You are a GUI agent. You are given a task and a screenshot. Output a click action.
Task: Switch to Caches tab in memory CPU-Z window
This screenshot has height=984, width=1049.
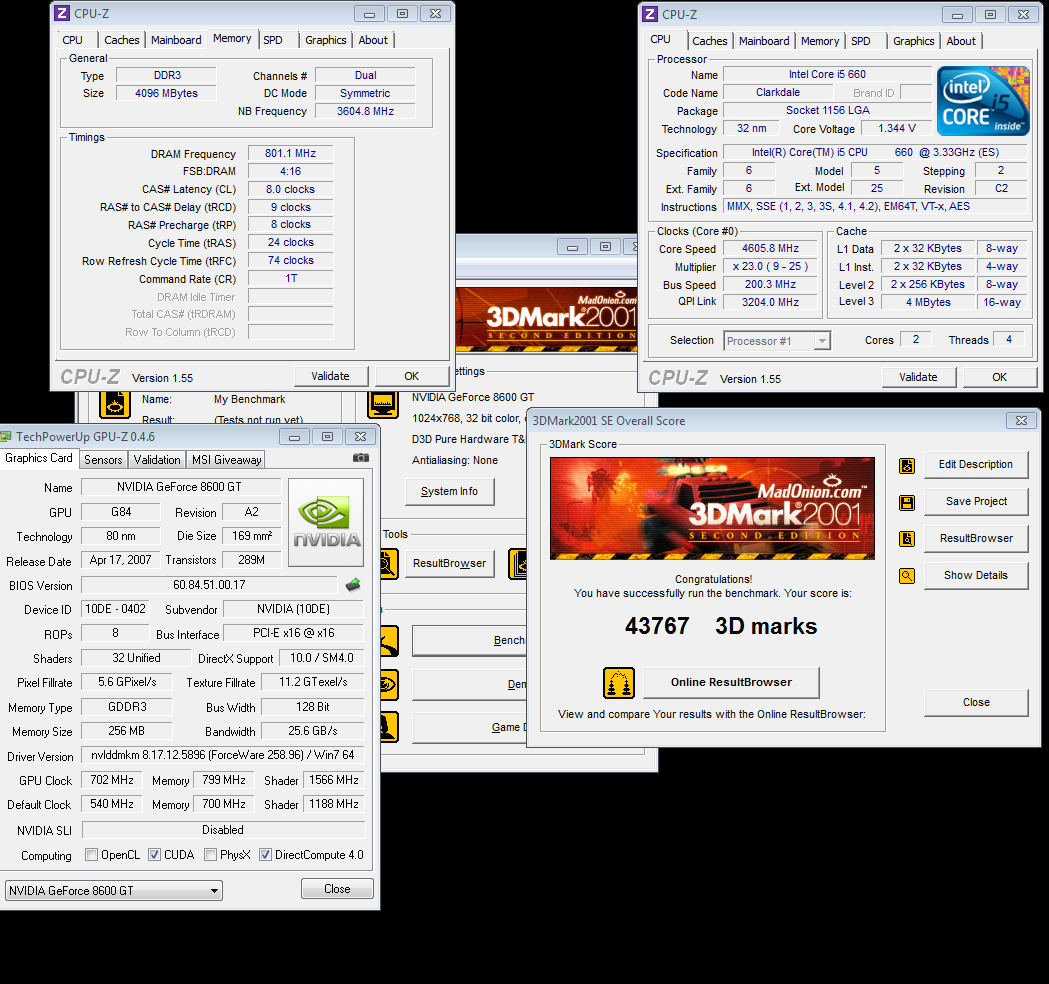121,40
